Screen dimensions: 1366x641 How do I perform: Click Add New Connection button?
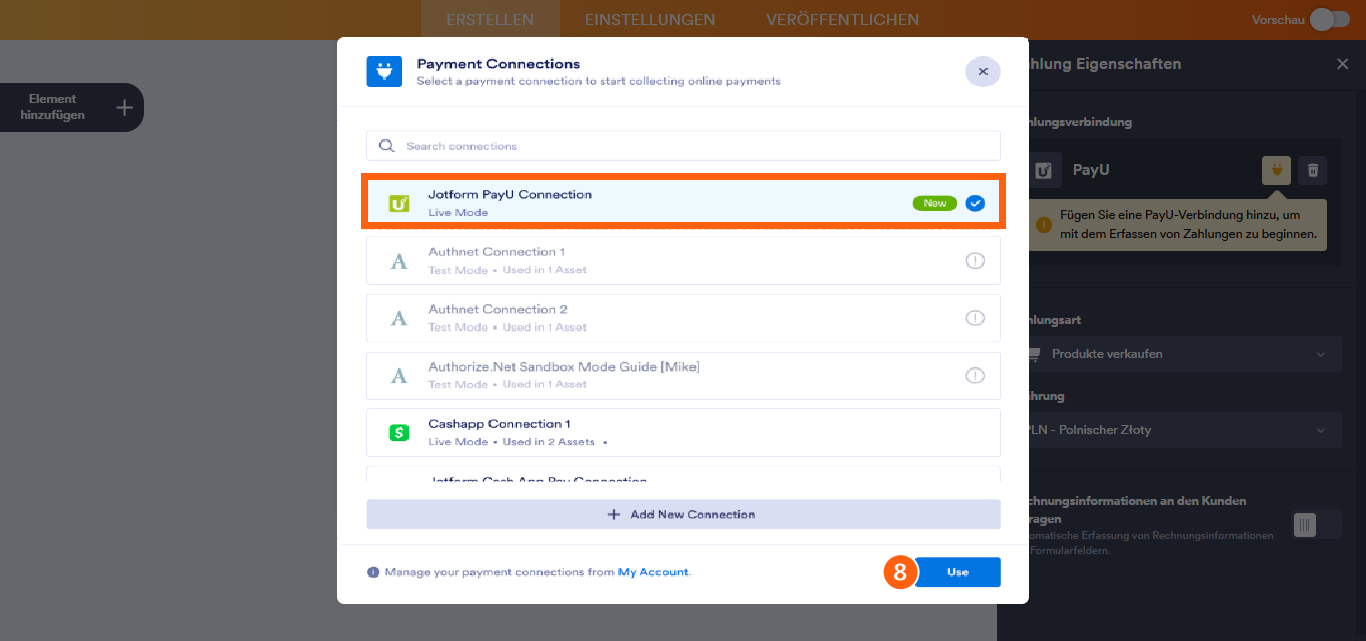click(x=683, y=514)
